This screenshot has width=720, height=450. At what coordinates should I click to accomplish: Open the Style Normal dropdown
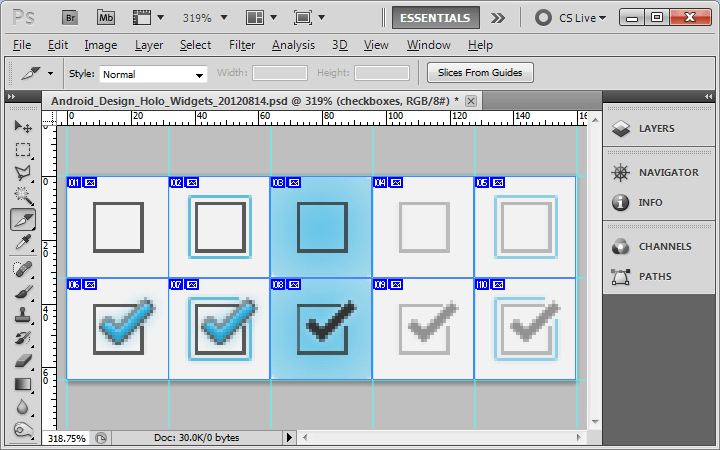pyautogui.click(x=153, y=74)
